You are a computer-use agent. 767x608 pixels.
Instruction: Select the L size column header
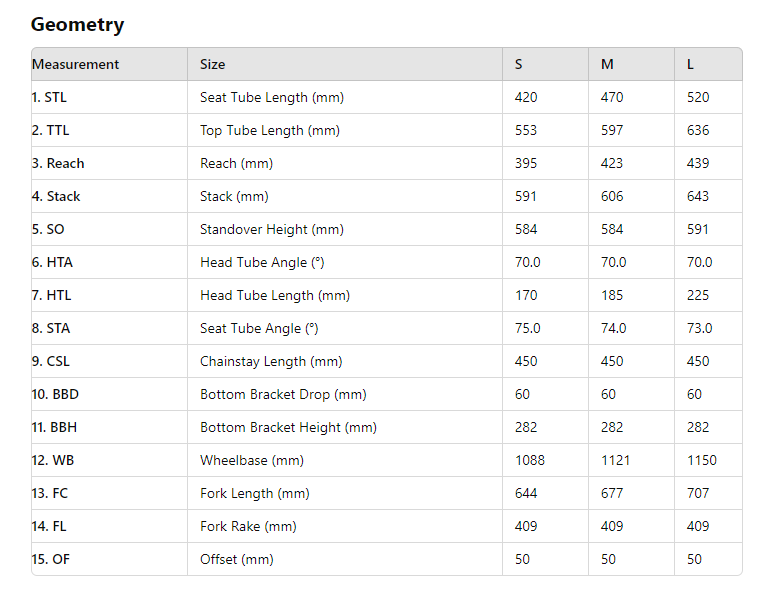tap(690, 64)
